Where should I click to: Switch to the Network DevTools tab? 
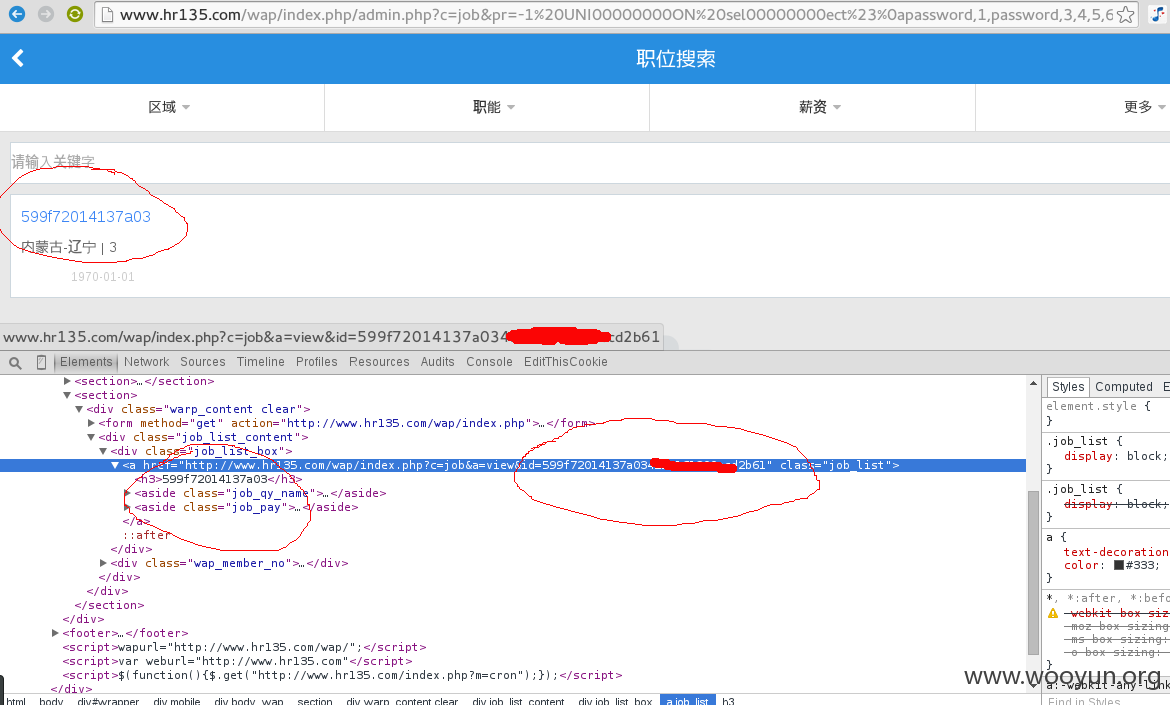pyautogui.click(x=146, y=362)
